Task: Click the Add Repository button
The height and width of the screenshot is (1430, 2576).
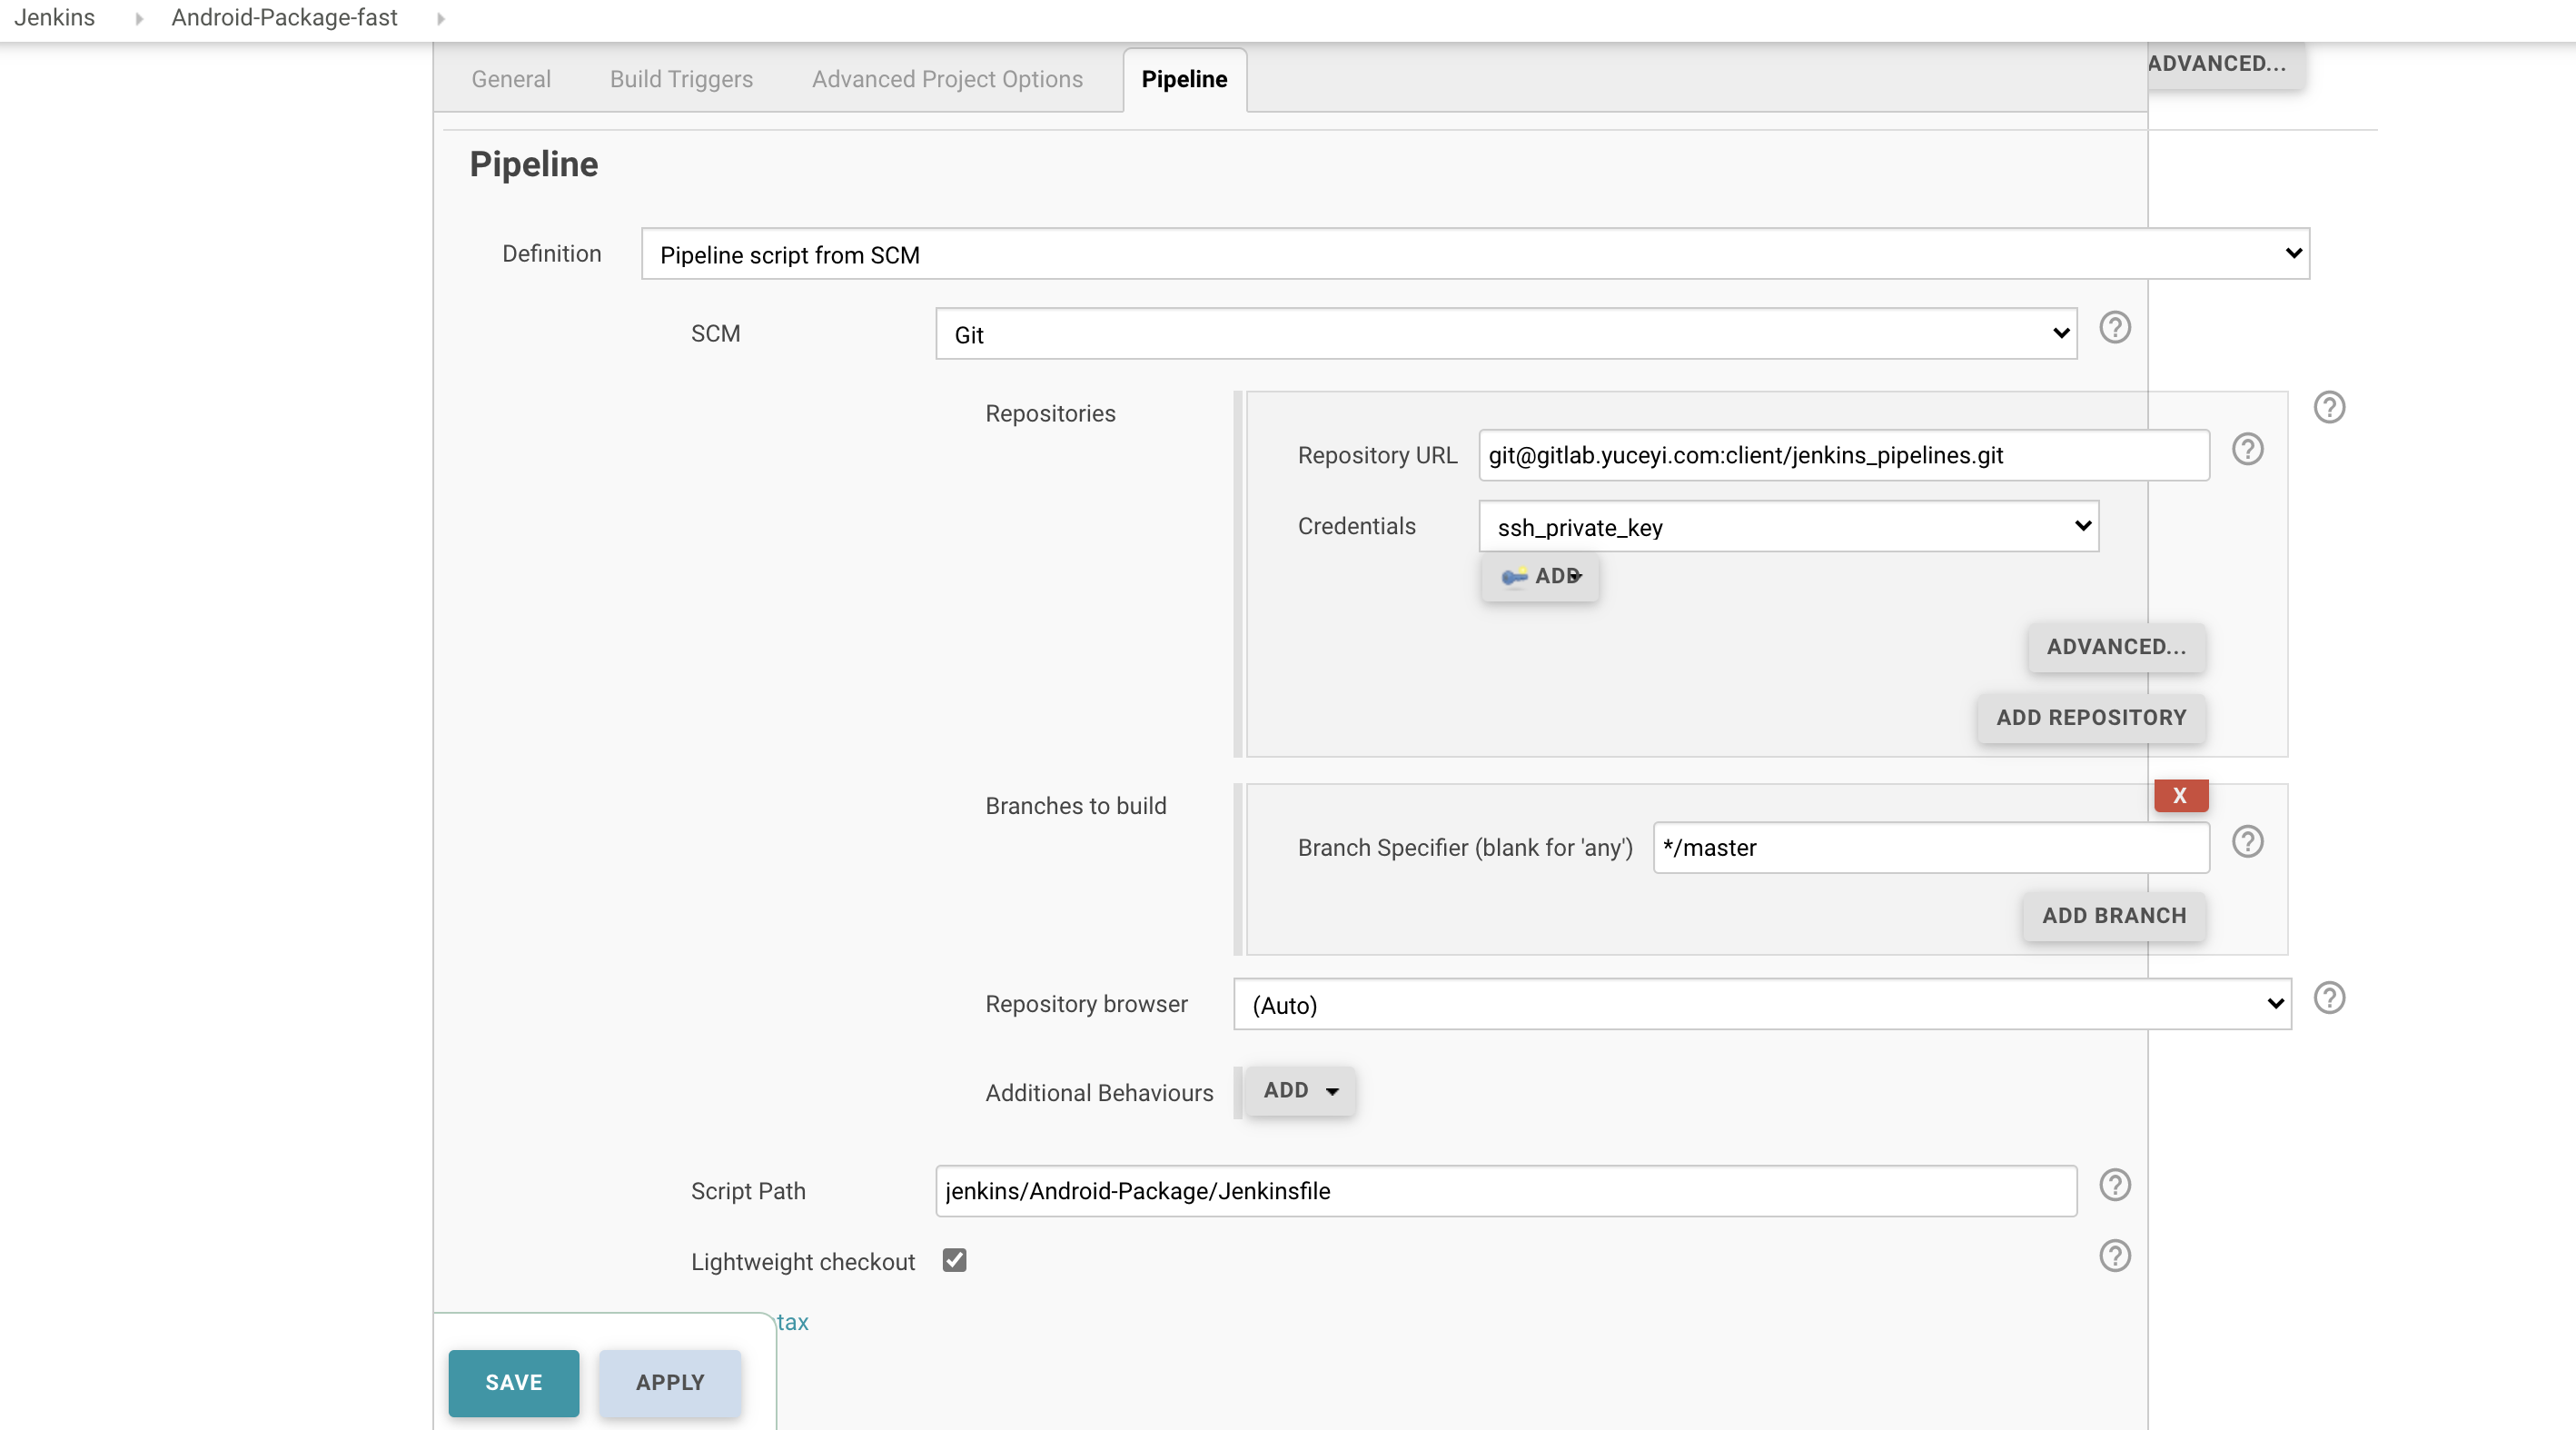Action: [x=2090, y=717]
